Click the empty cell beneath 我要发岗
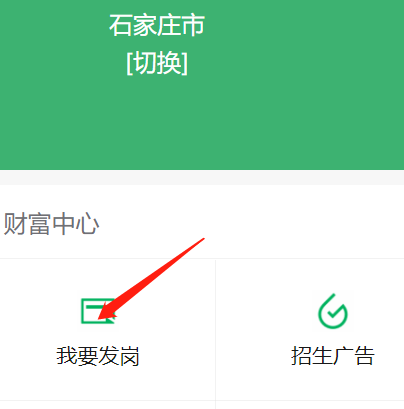This screenshot has width=404, height=409. [108, 405]
